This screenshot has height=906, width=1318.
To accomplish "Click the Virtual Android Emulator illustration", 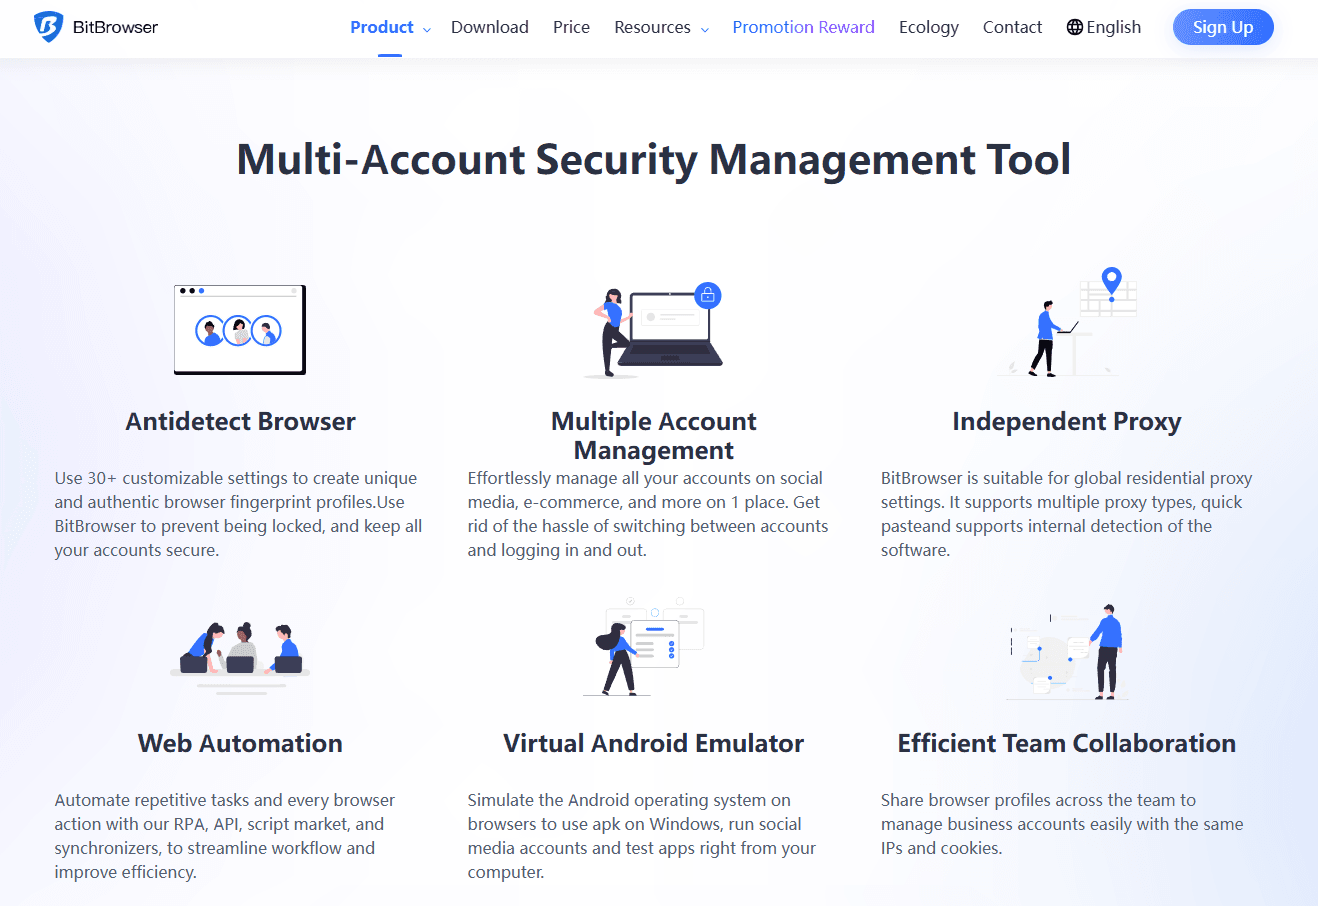I will coord(645,647).
